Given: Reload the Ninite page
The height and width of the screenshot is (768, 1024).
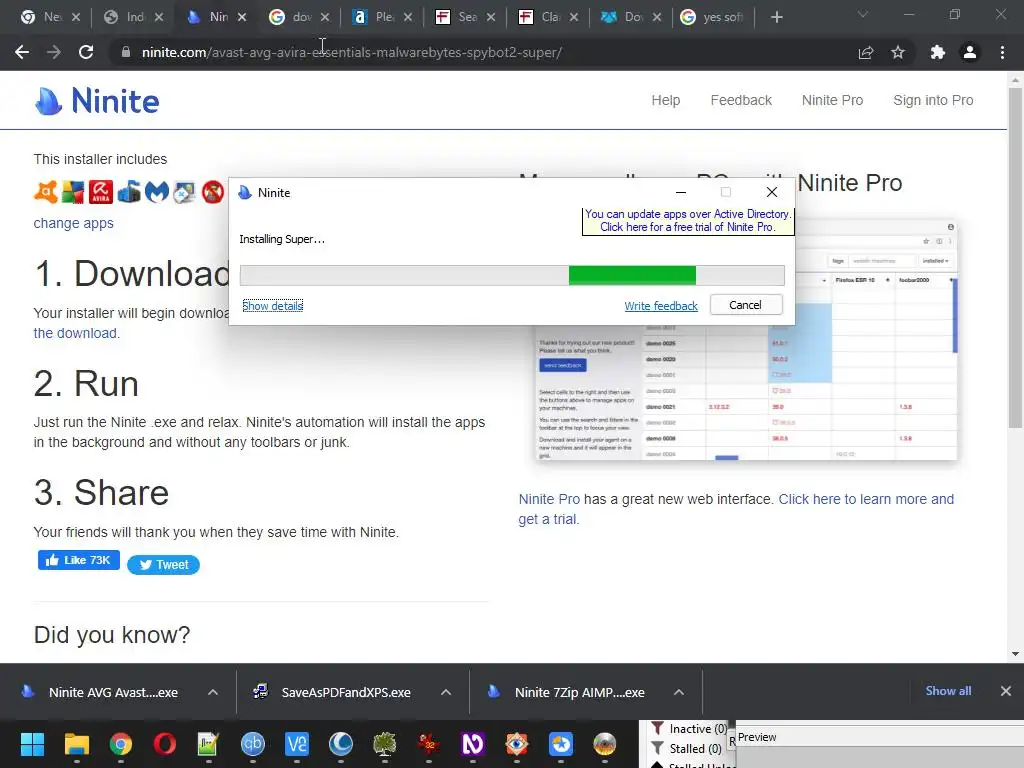Looking at the screenshot, I should [86, 52].
